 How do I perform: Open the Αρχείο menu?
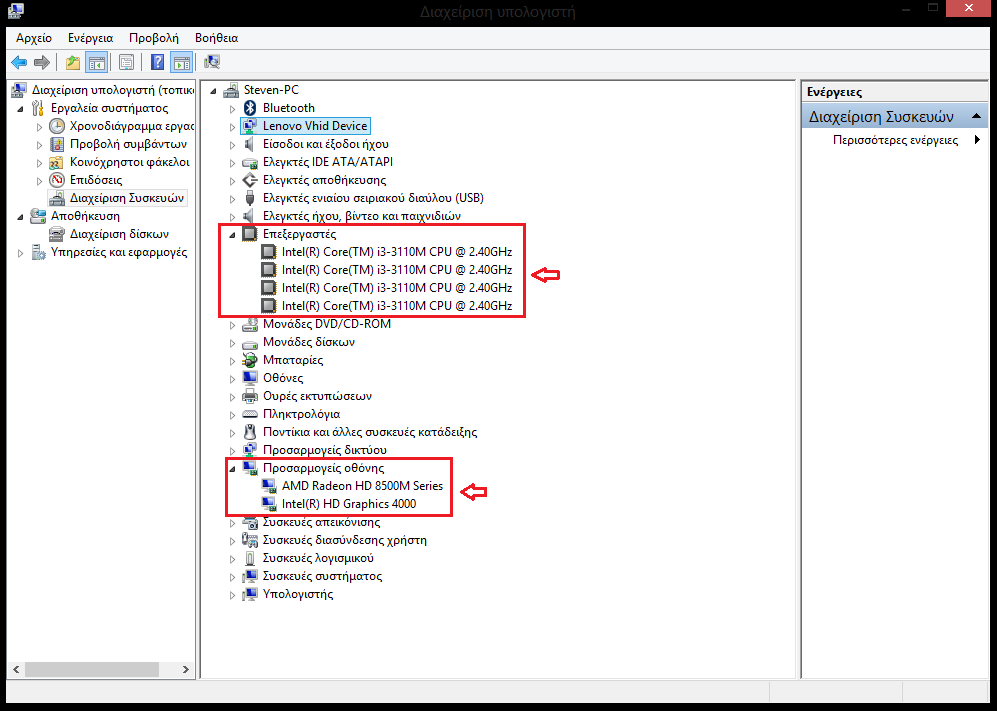tap(34, 38)
